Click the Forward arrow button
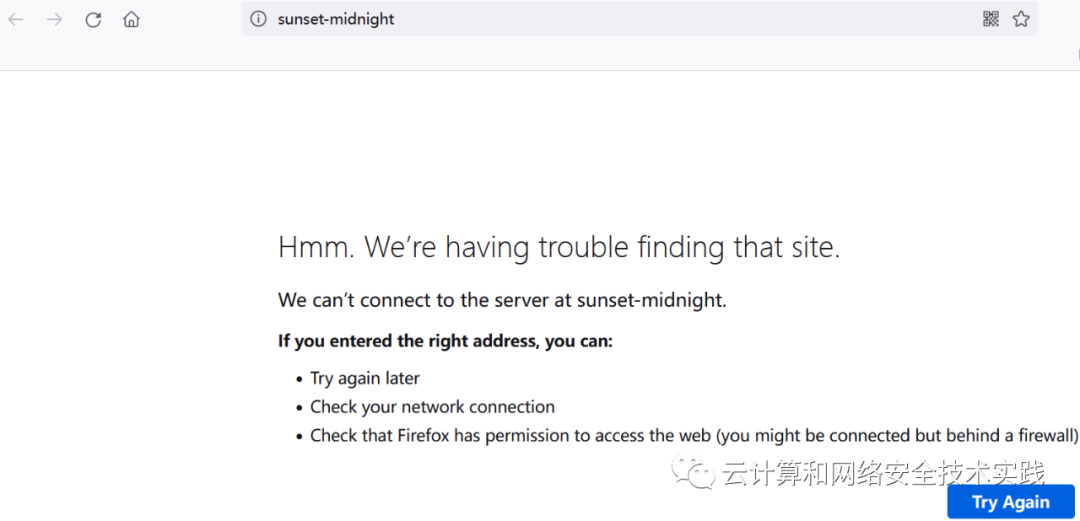The image size is (1080, 521). [54, 19]
